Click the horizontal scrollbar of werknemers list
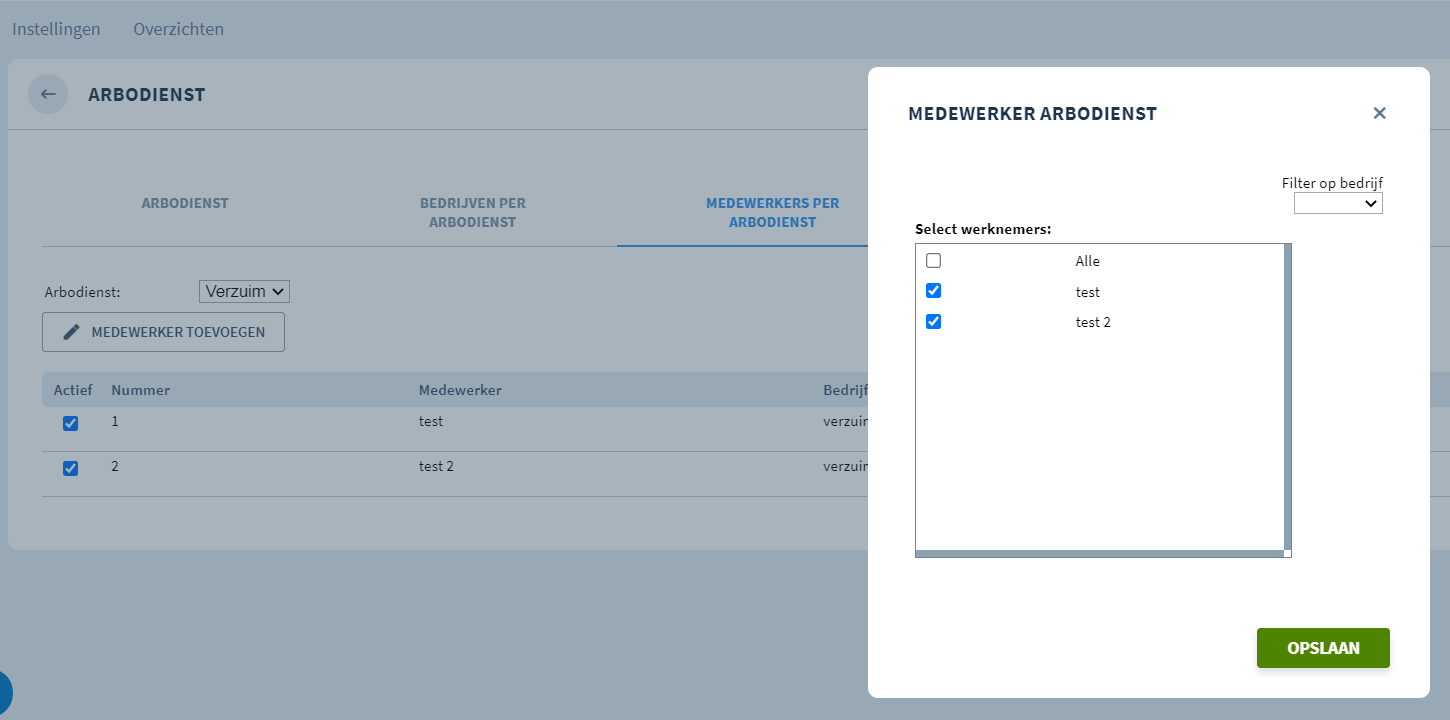Viewport: 1450px width, 720px height. click(1100, 553)
